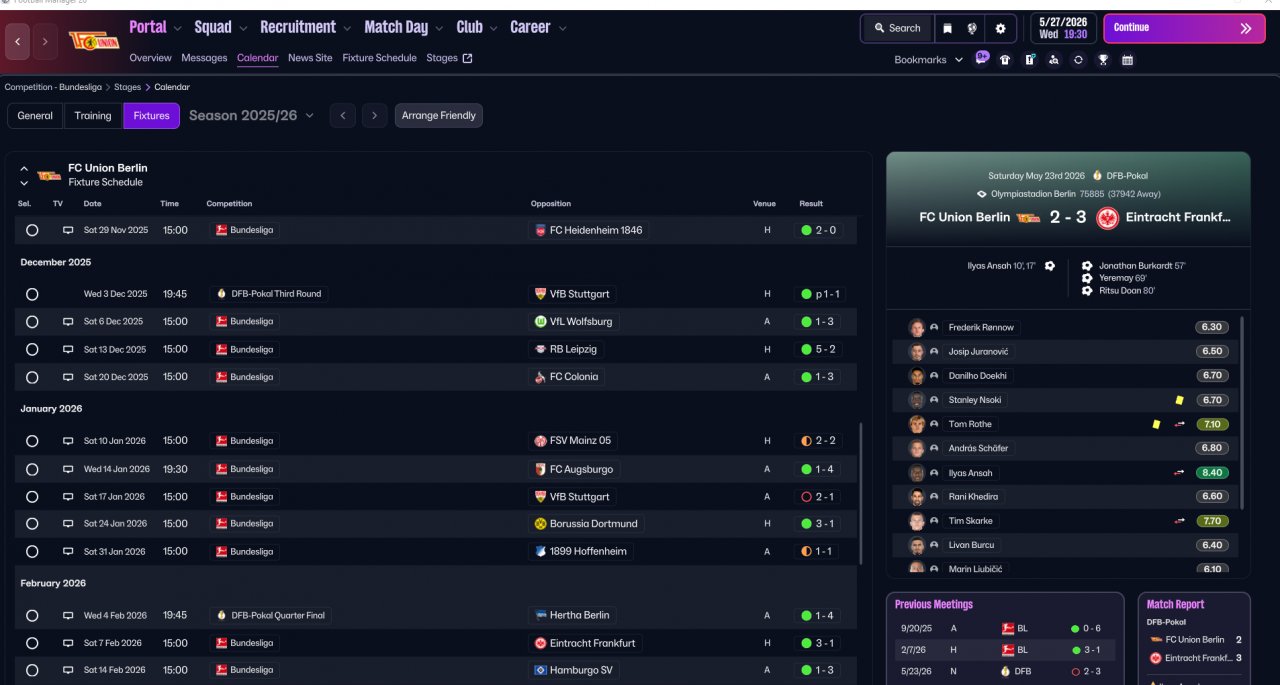The width and height of the screenshot is (1280, 685).
Task: Click the Search button
Action: (x=897, y=28)
